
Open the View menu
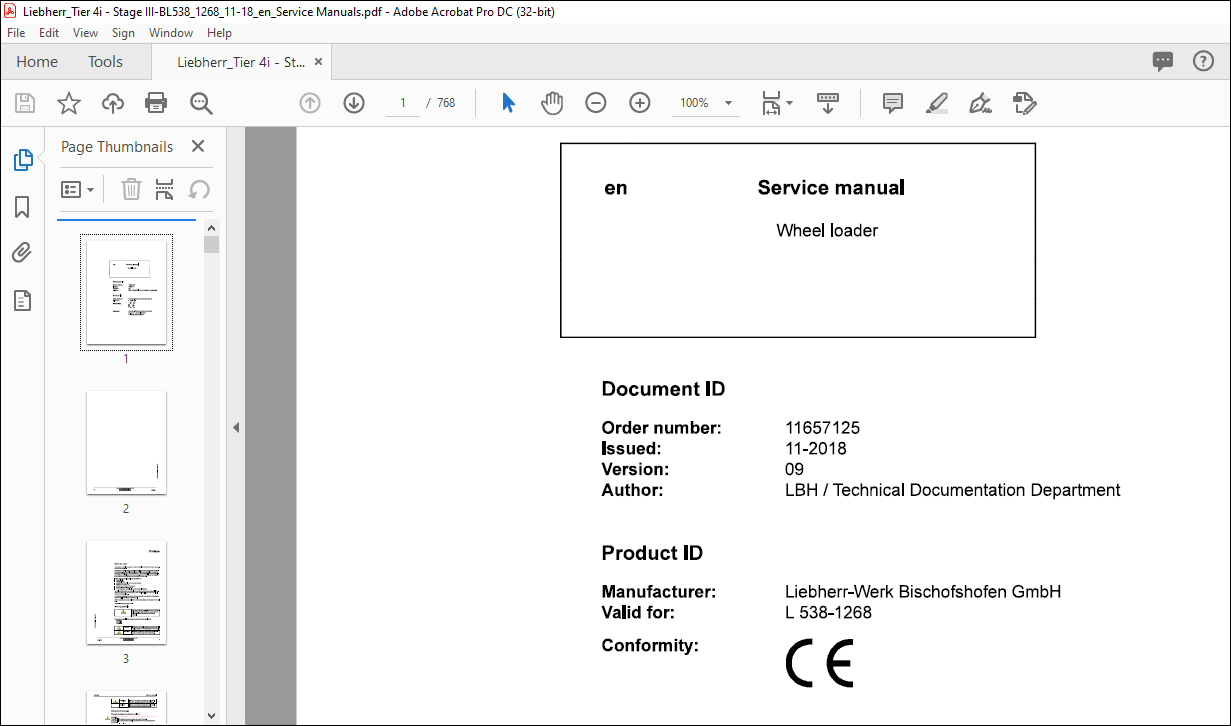point(85,33)
